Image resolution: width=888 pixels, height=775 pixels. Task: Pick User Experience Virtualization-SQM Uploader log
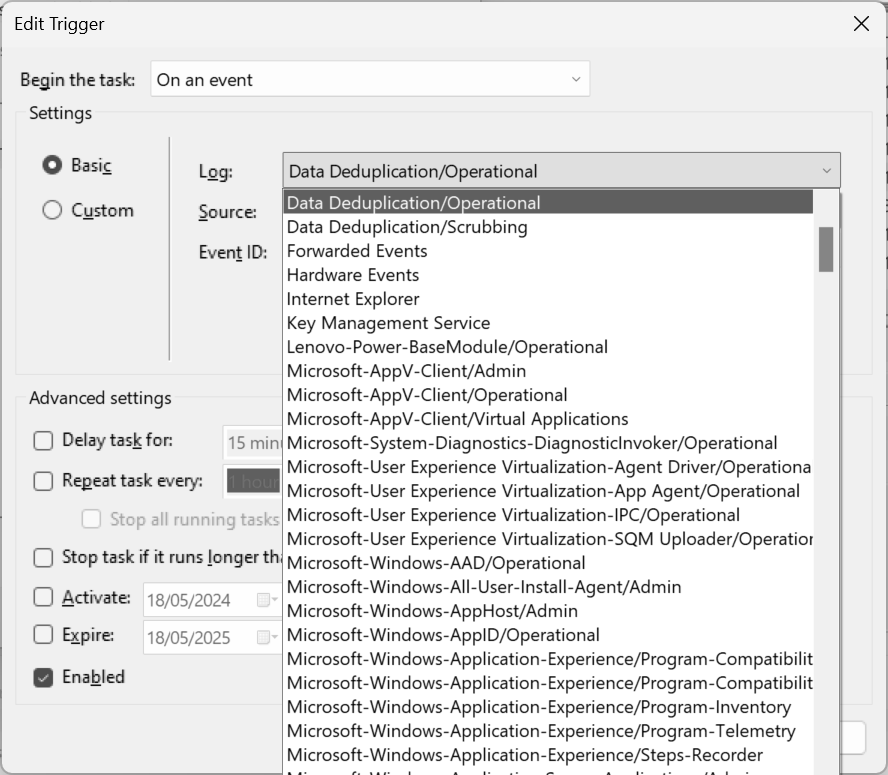tap(548, 539)
